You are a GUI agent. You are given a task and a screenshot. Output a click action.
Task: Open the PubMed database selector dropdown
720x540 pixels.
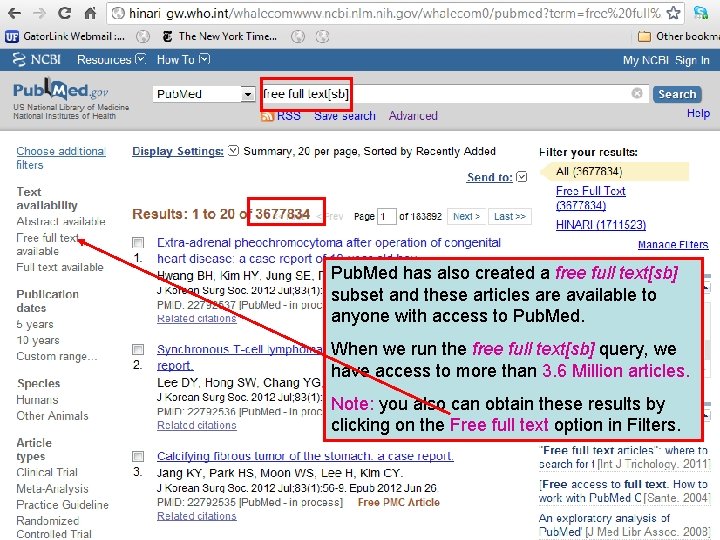204,94
